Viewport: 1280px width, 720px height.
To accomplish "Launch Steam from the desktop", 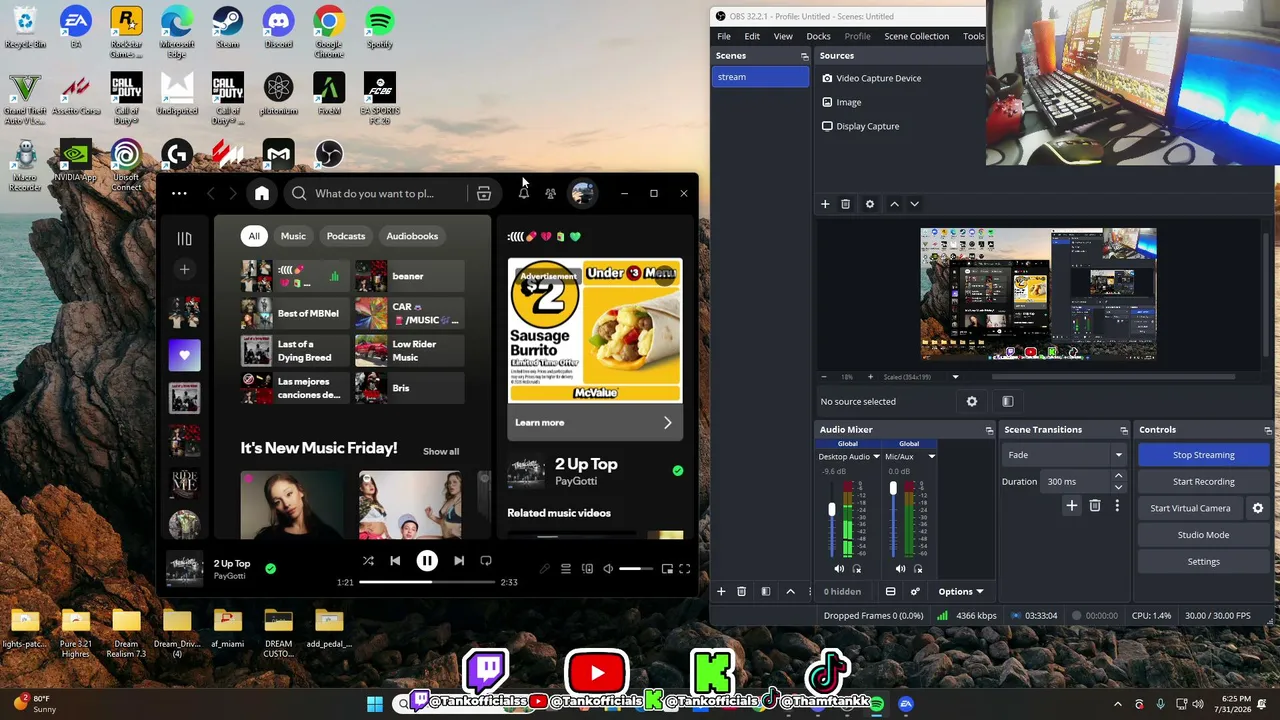I will [x=227, y=28].
